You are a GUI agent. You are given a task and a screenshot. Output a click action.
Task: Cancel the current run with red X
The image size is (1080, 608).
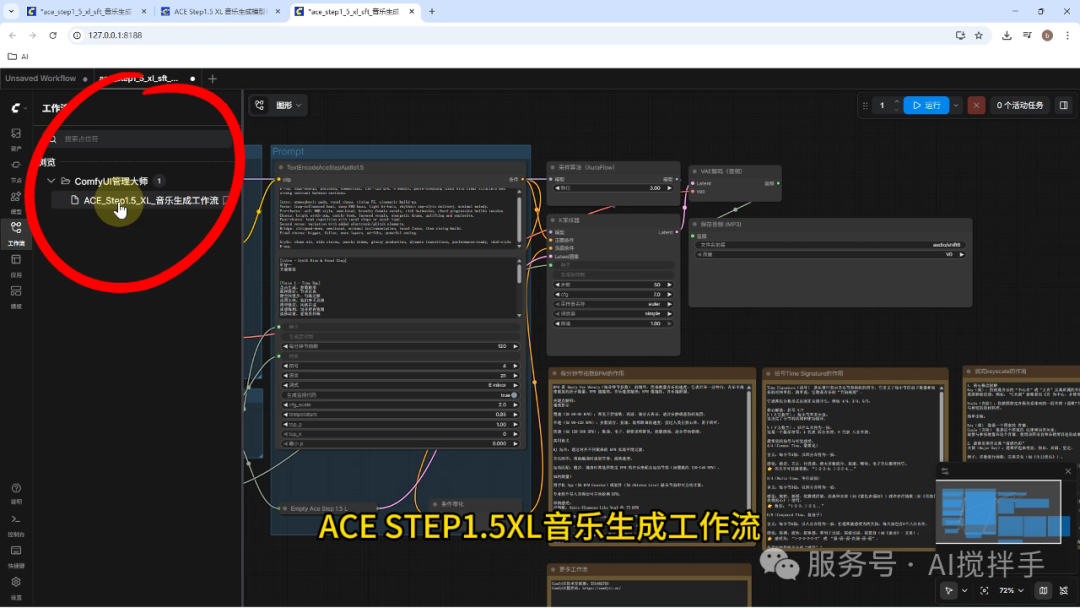pos(976,105)
